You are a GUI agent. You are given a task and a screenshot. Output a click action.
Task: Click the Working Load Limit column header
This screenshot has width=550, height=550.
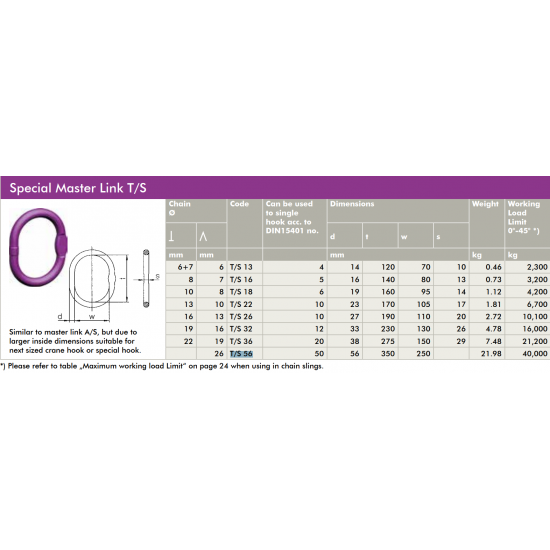point(524,217)
